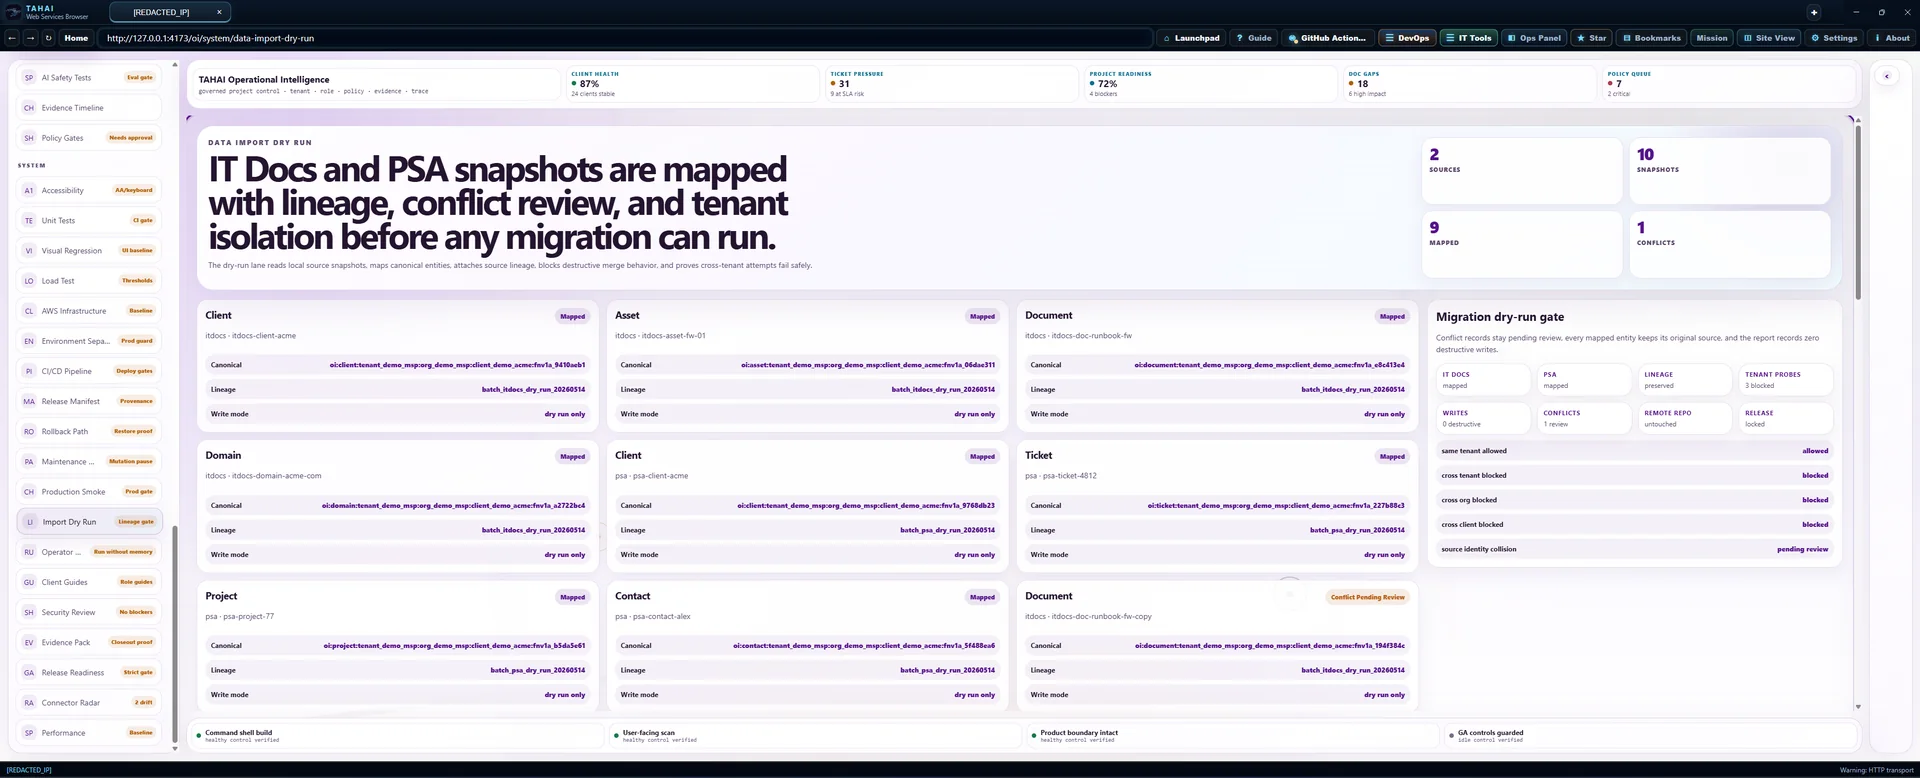Toggle the Site View
This screenshot has height=778, width=1920.
pyautogui.click(x=1769, y=38)
